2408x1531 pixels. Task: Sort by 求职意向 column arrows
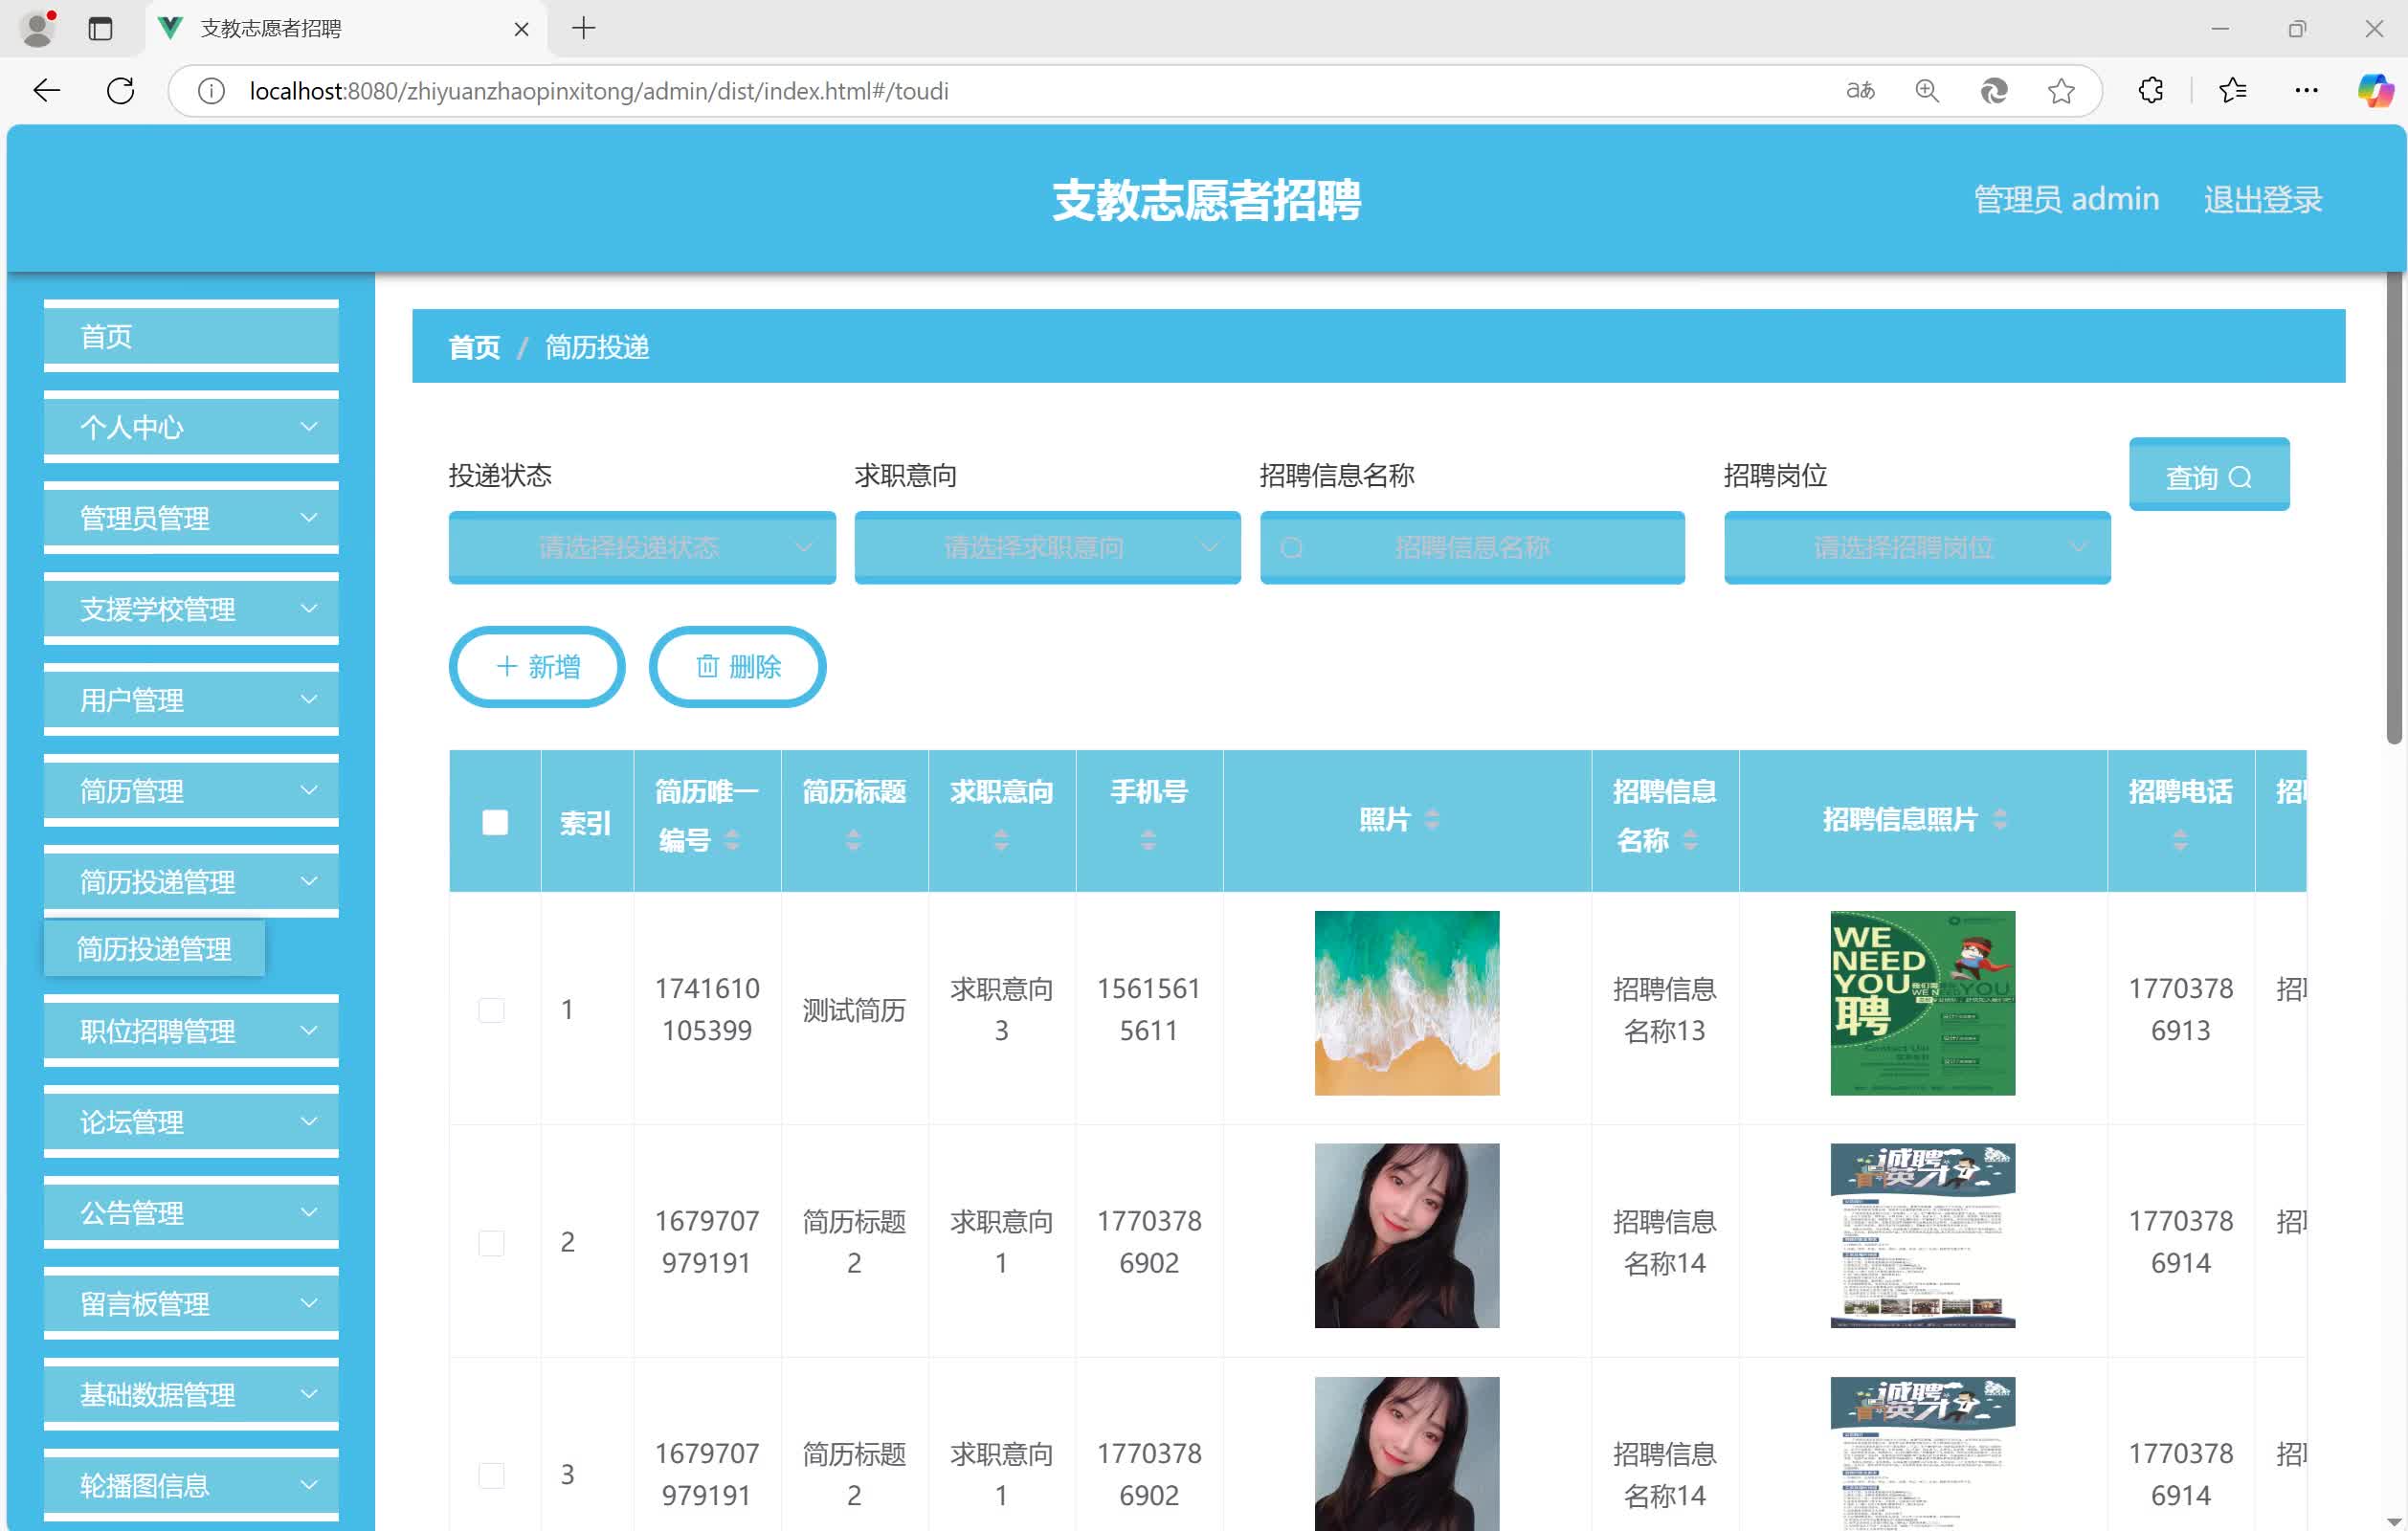1001,840
